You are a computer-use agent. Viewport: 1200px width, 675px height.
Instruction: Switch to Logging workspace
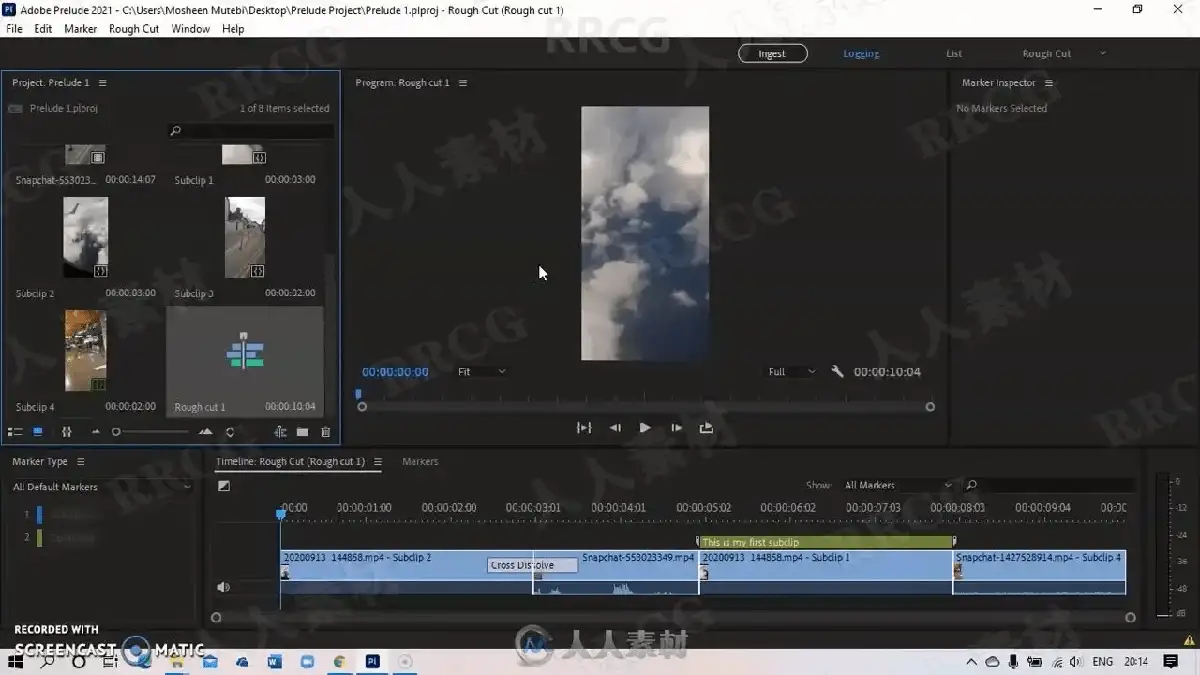tap(861, 53)
